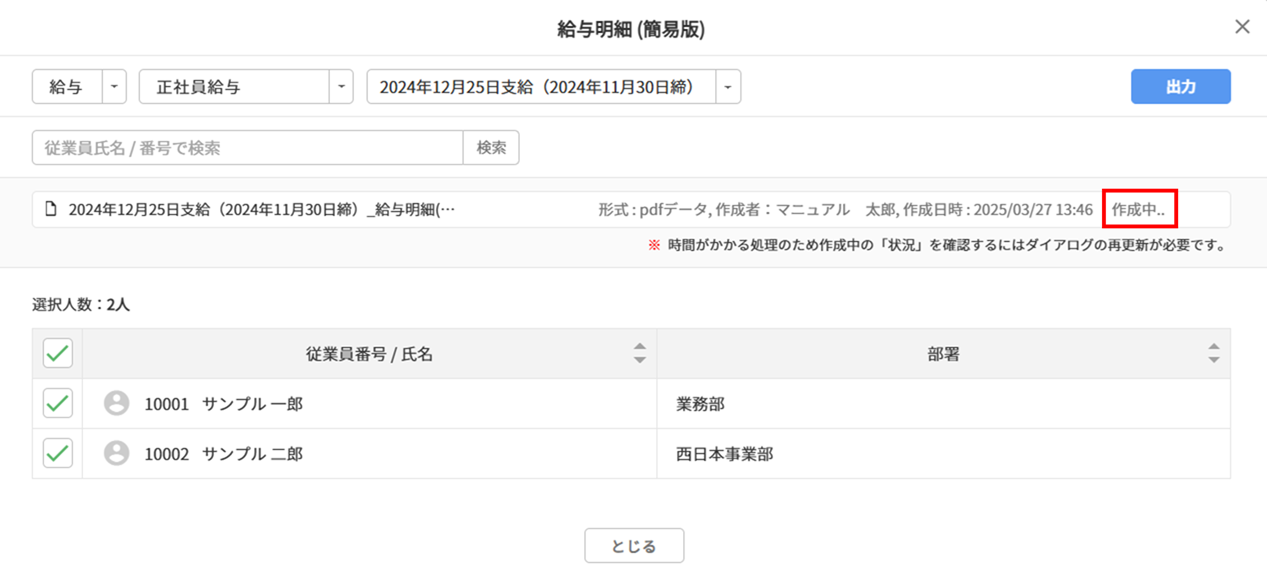Click the avatar icon for サンプル 一郎
The image size is (1267, 584).
(x=117, y=404)
